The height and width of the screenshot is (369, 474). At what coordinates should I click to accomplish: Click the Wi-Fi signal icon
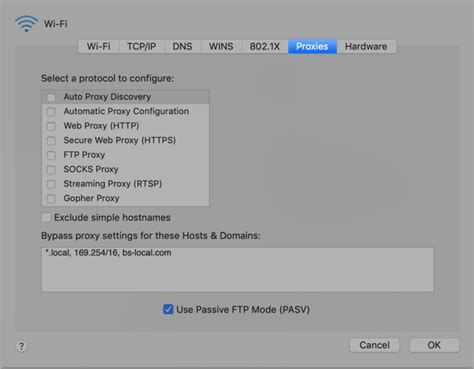click(x=26, y=24)
